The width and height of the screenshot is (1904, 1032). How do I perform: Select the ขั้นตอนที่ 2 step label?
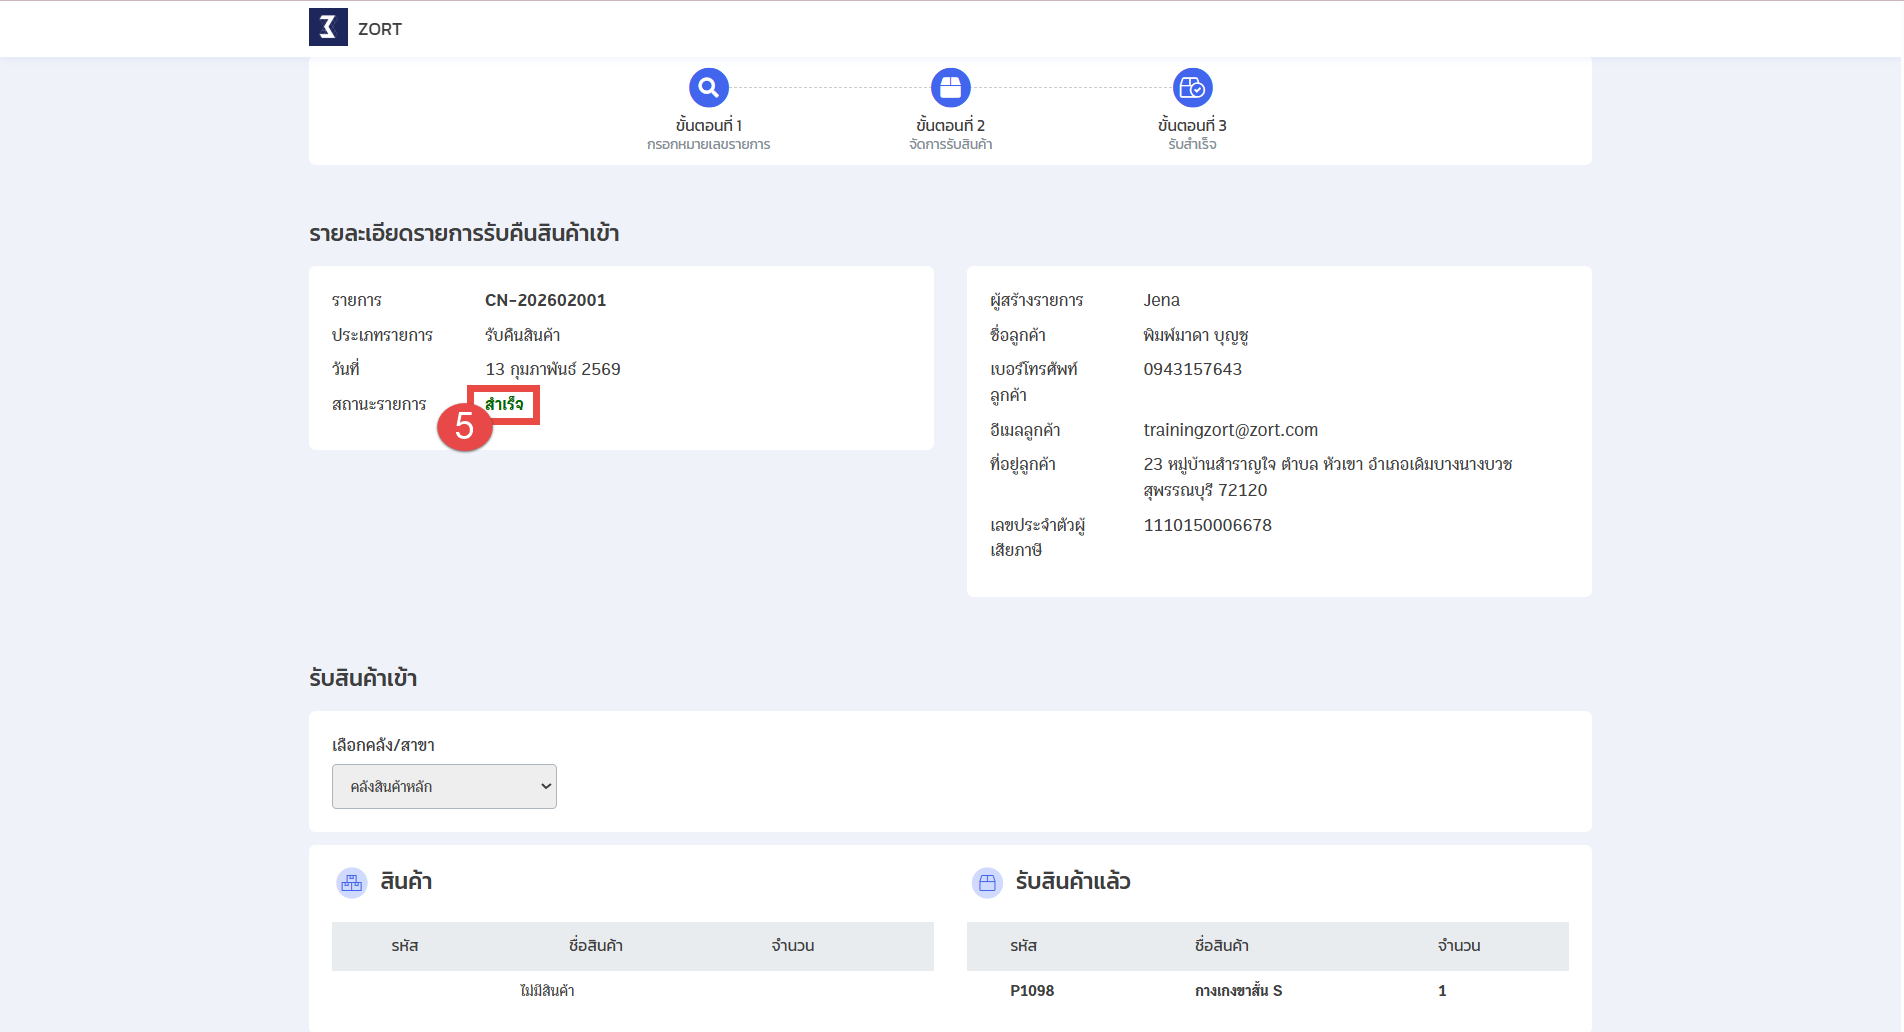click(950, 125)
